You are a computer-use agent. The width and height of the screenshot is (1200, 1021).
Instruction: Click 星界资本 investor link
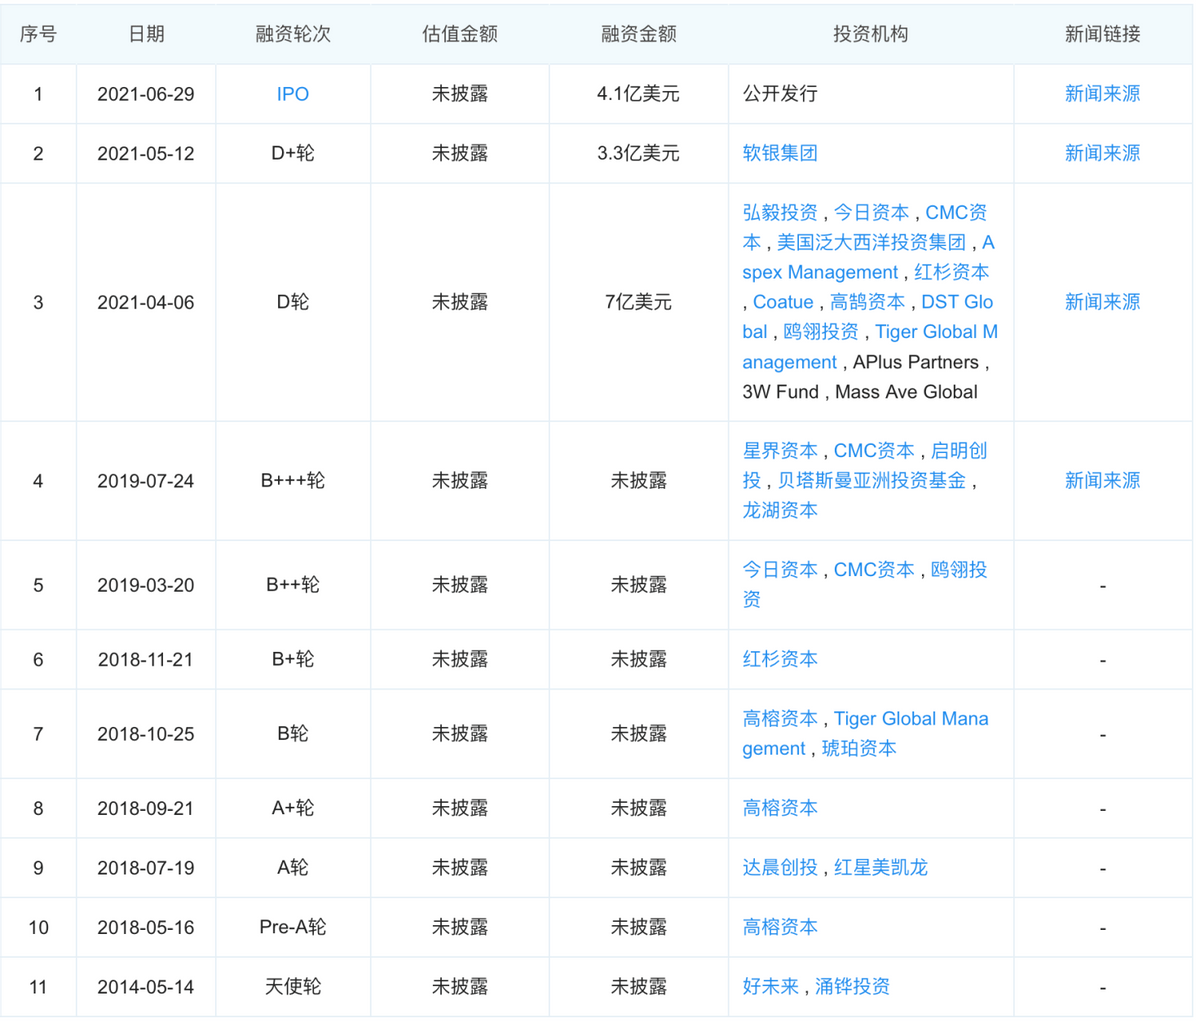point(780,451)
